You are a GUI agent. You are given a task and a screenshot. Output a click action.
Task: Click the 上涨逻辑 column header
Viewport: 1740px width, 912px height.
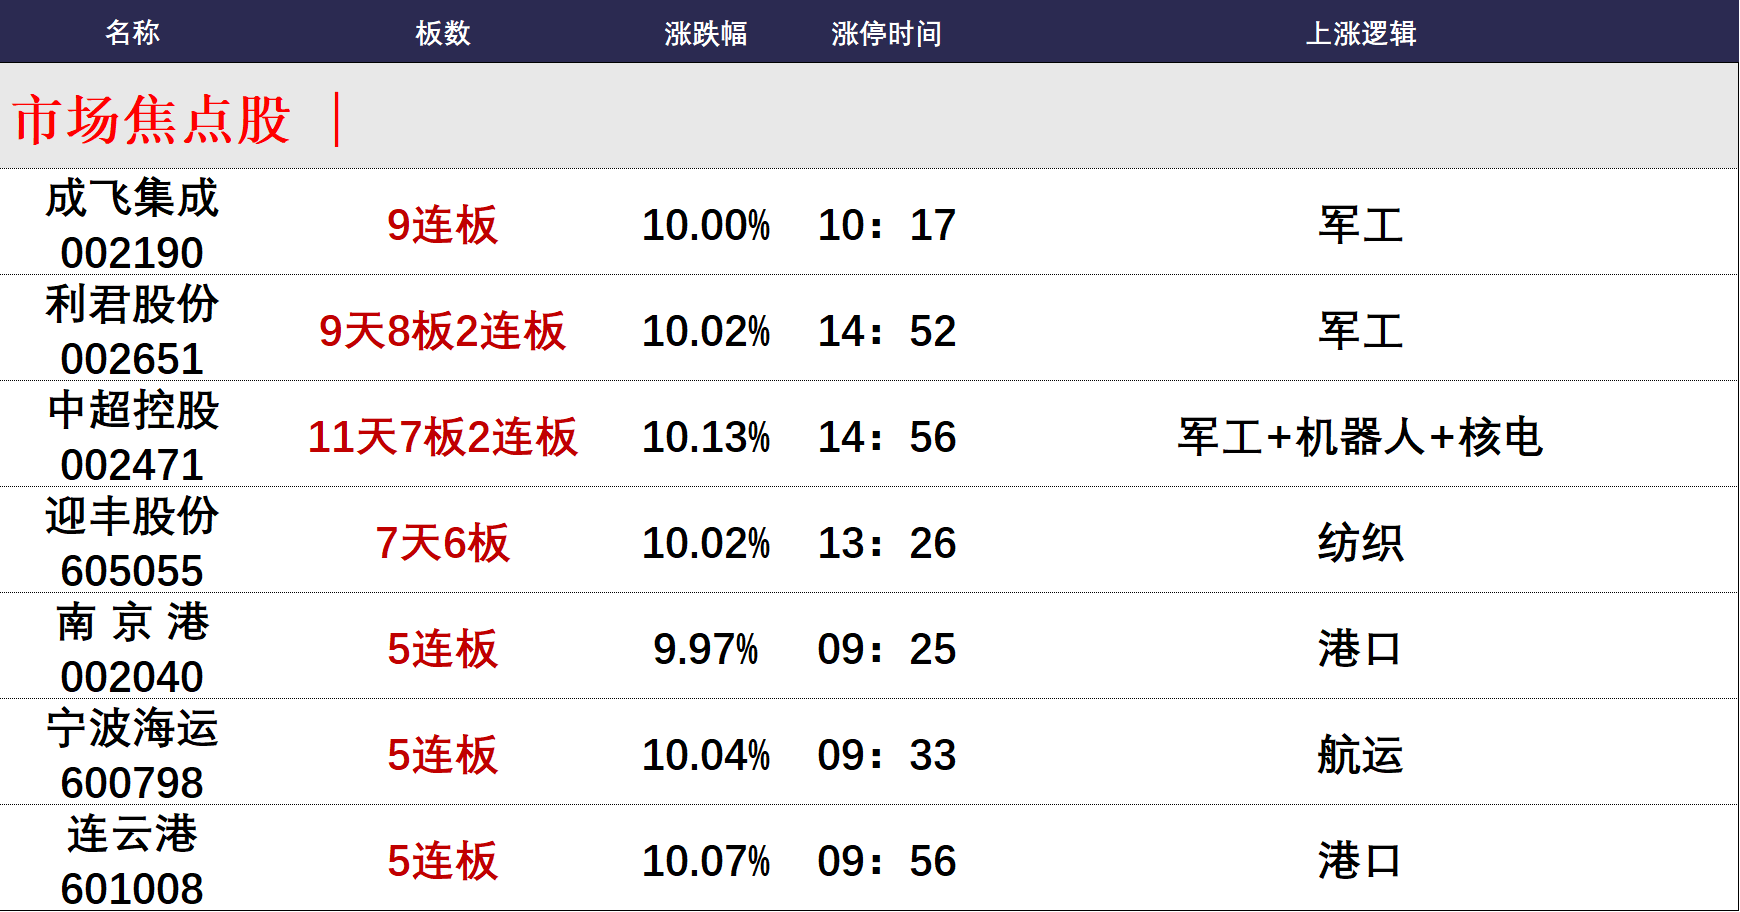(1361, 33)
